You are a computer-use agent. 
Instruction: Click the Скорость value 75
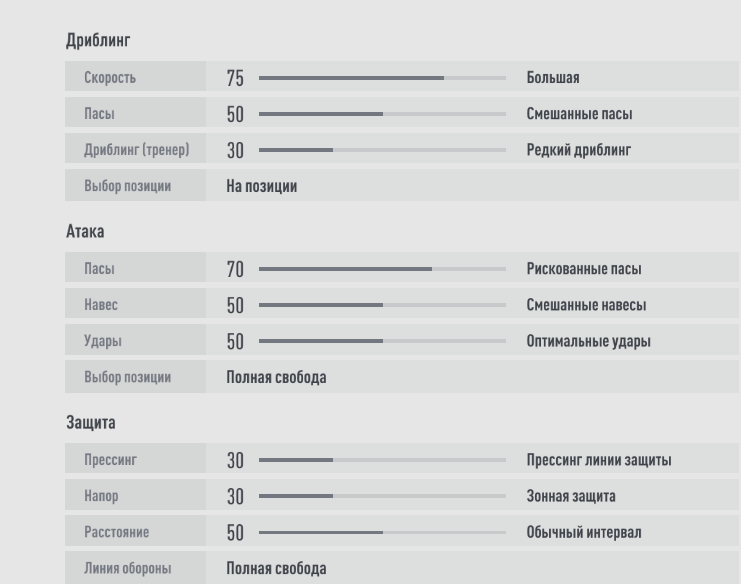[236, 77]
